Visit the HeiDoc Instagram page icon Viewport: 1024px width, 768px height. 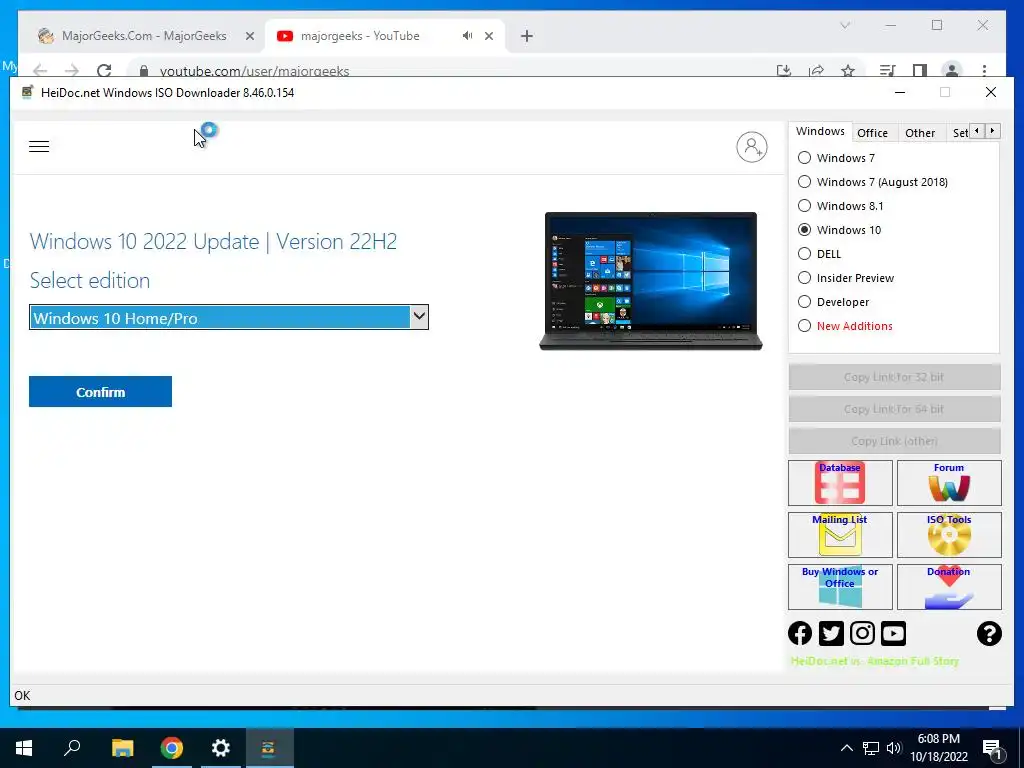pyautogui.click(x=862, y=633)
